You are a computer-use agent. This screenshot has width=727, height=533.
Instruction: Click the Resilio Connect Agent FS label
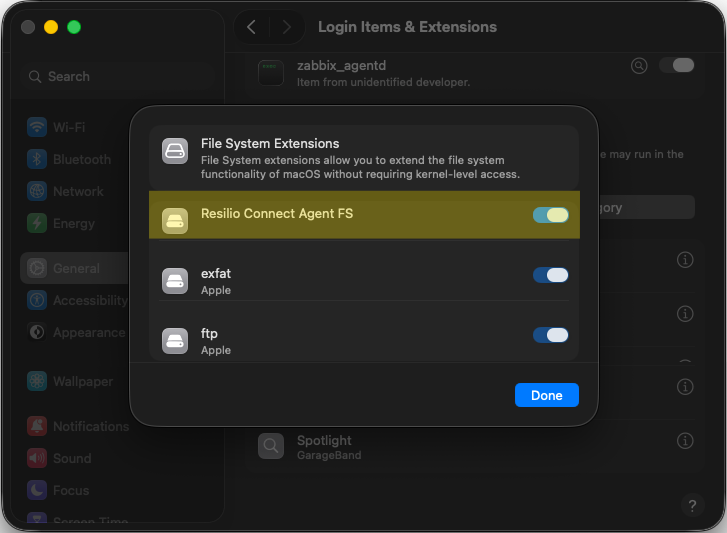(277, 214)
